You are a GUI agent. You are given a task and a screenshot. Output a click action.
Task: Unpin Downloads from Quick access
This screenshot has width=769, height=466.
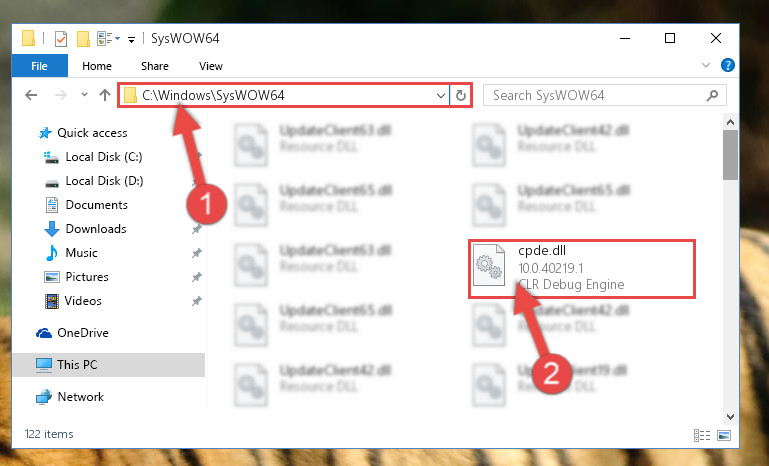(197, 229)
